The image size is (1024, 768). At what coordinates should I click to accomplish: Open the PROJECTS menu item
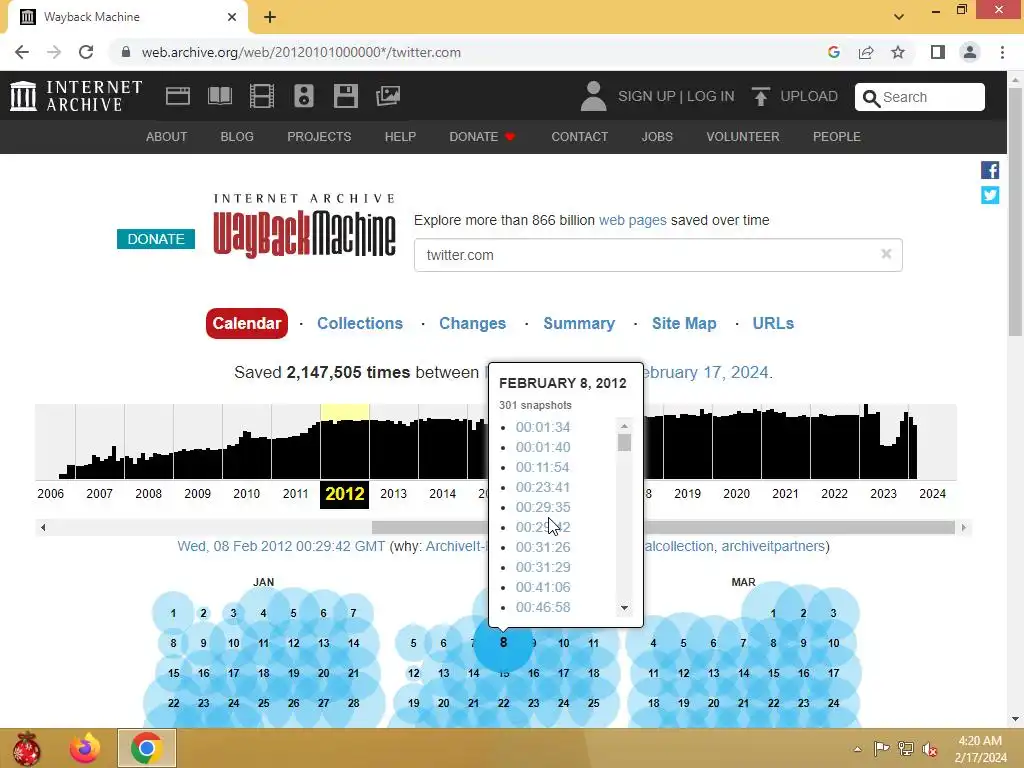(x=319, y=136)
